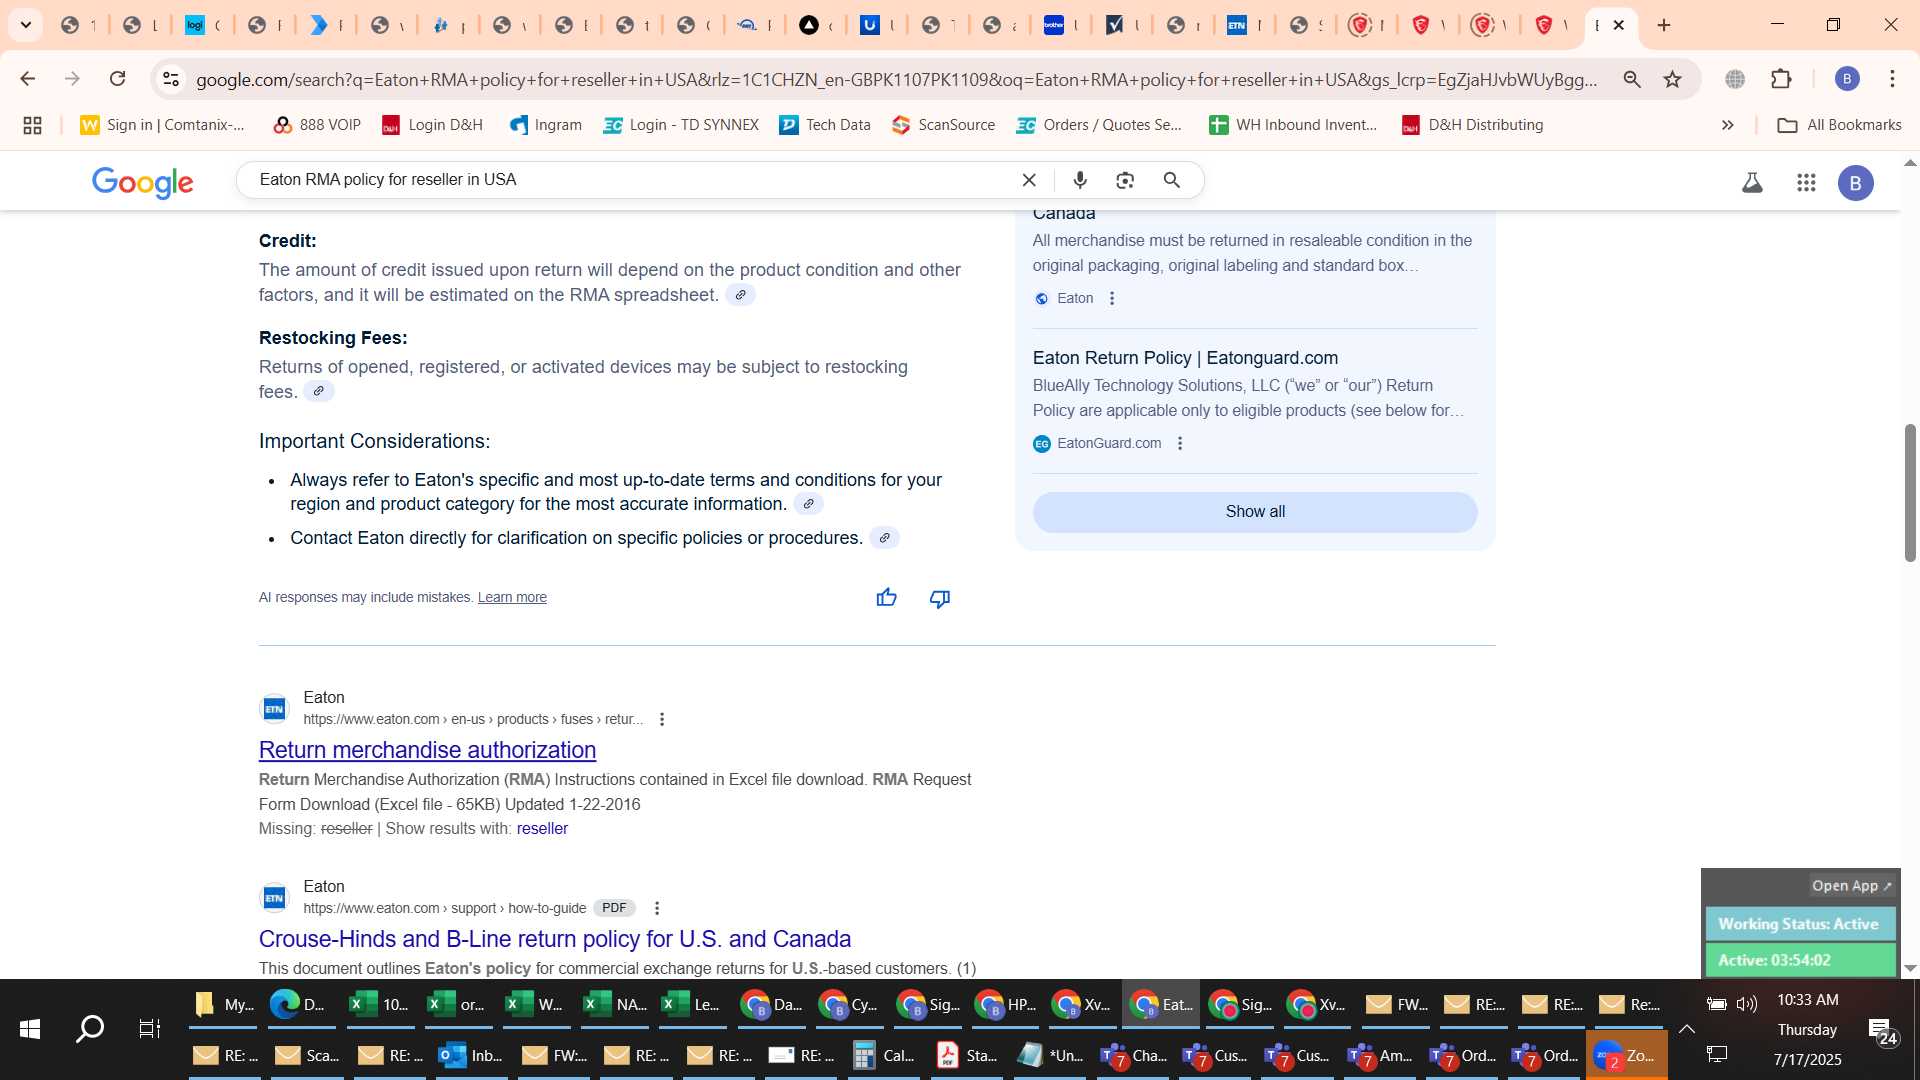Screen dimensions: 1920x1080
Task: Open Task View on taskbar
Action: [150, 1029]
